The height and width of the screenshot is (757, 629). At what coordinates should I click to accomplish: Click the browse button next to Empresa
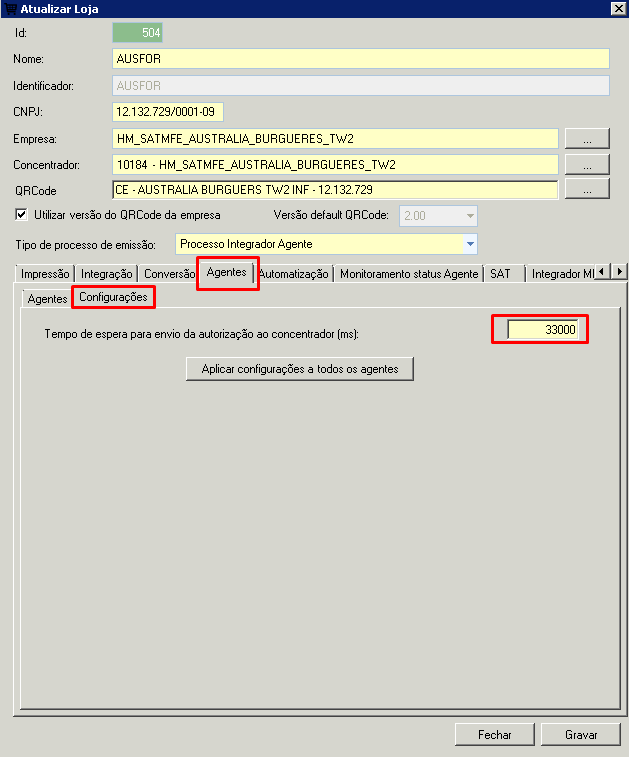(587, 138)
